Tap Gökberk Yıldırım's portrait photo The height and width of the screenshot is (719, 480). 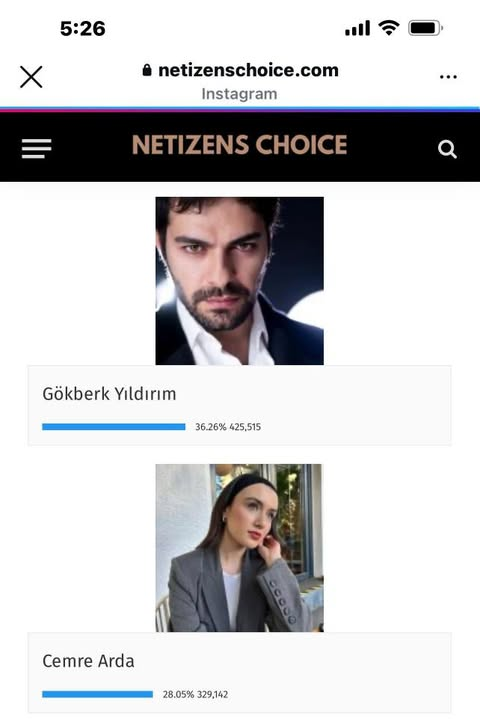click(x=239, y=281)
